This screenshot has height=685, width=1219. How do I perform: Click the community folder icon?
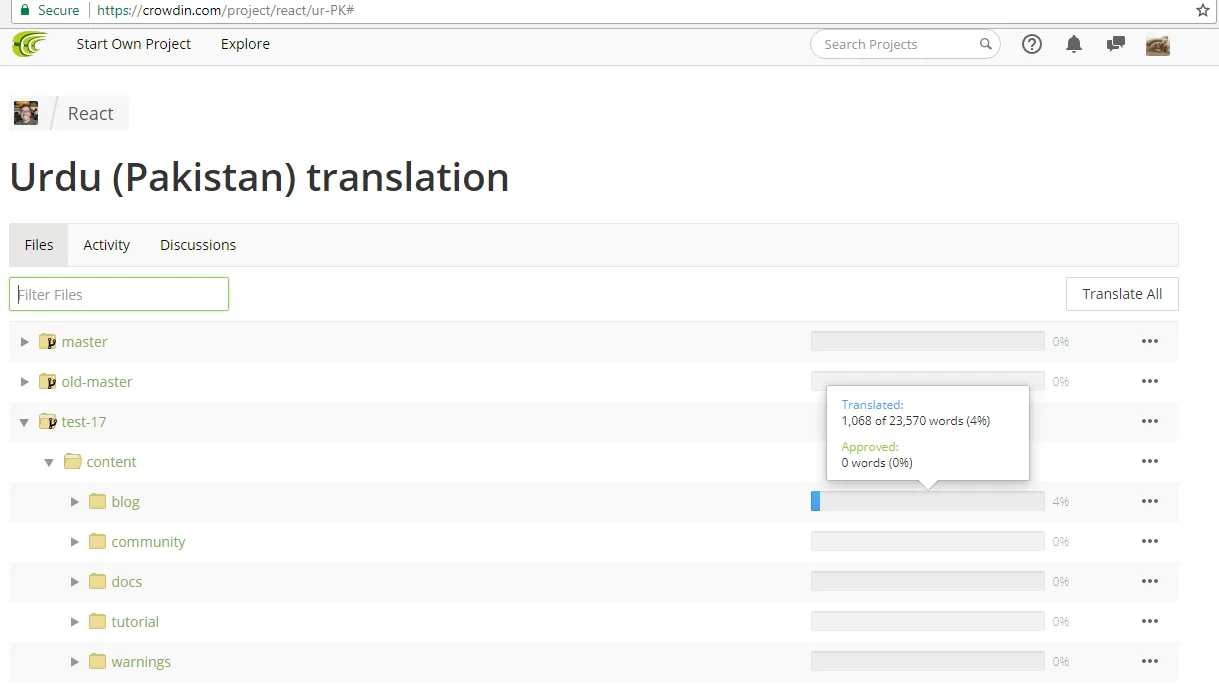(x=97, y=541)
